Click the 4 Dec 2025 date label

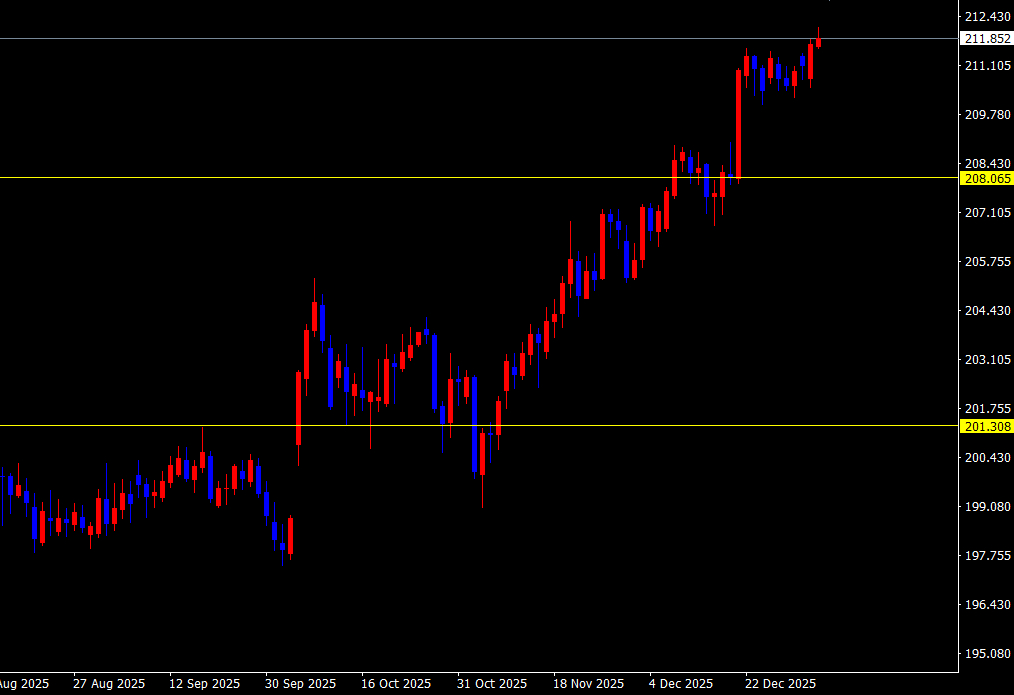point(681,683)
